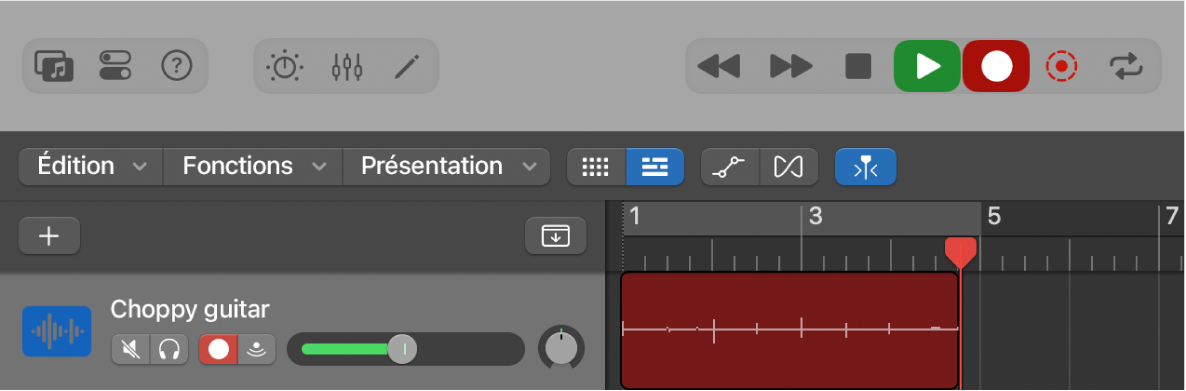
Task: Open the Mixer faders icon
Action: click(x=347, y=67)
